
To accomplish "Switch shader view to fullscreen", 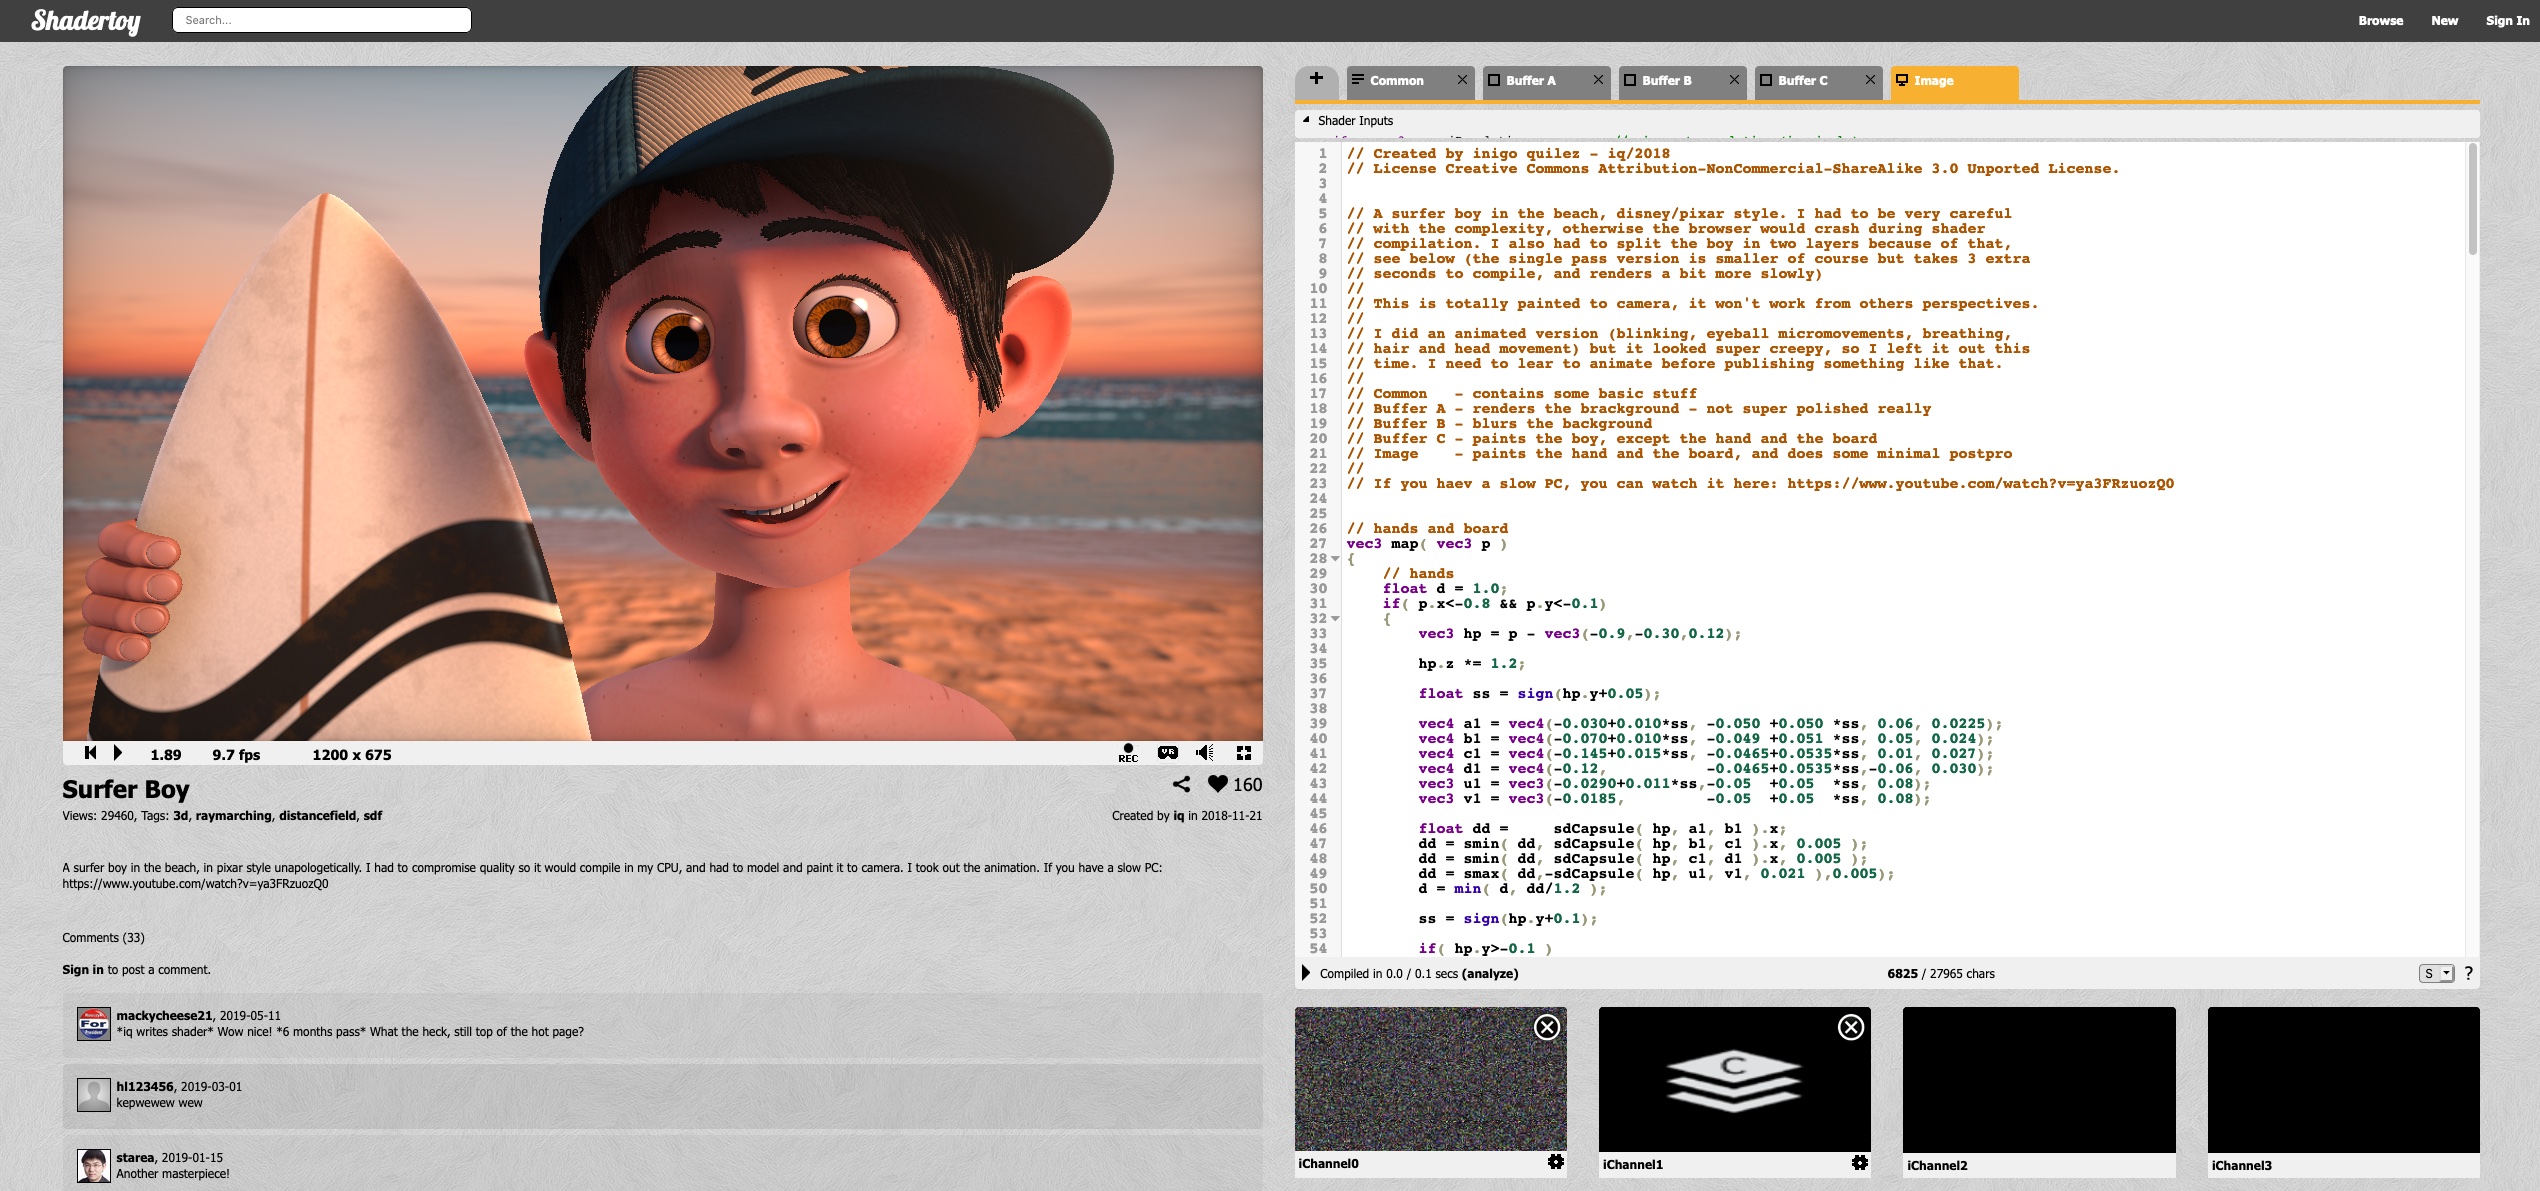I will tap(1244, 753).
